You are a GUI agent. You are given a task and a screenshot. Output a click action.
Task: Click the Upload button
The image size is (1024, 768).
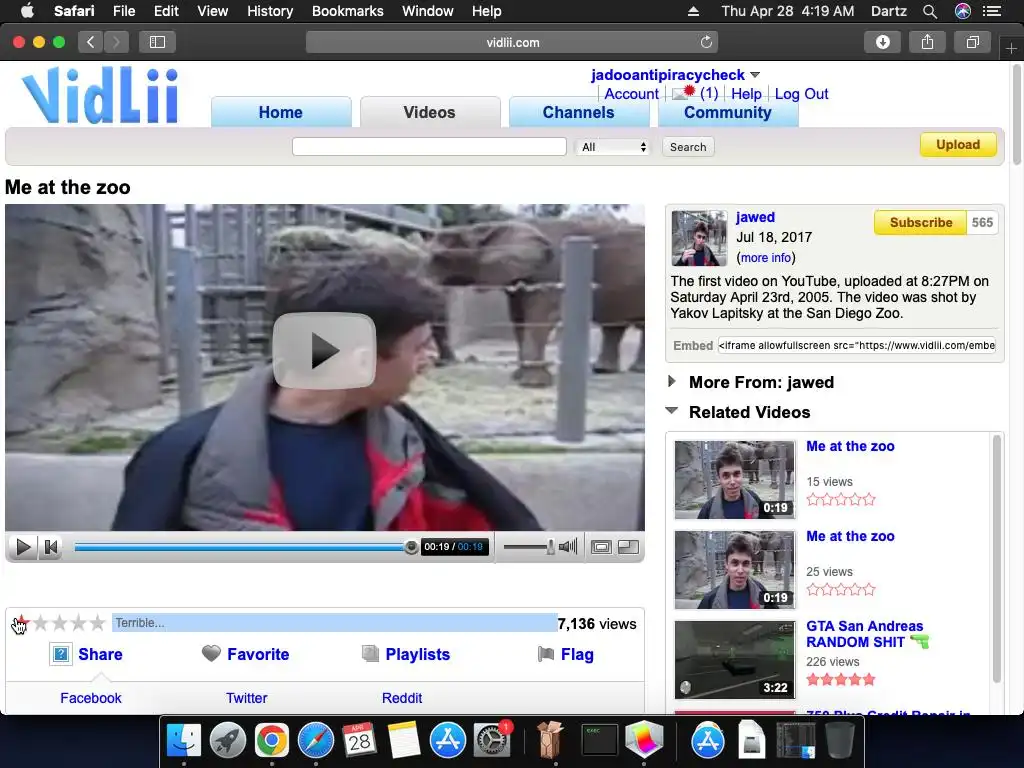coord(958,145)
